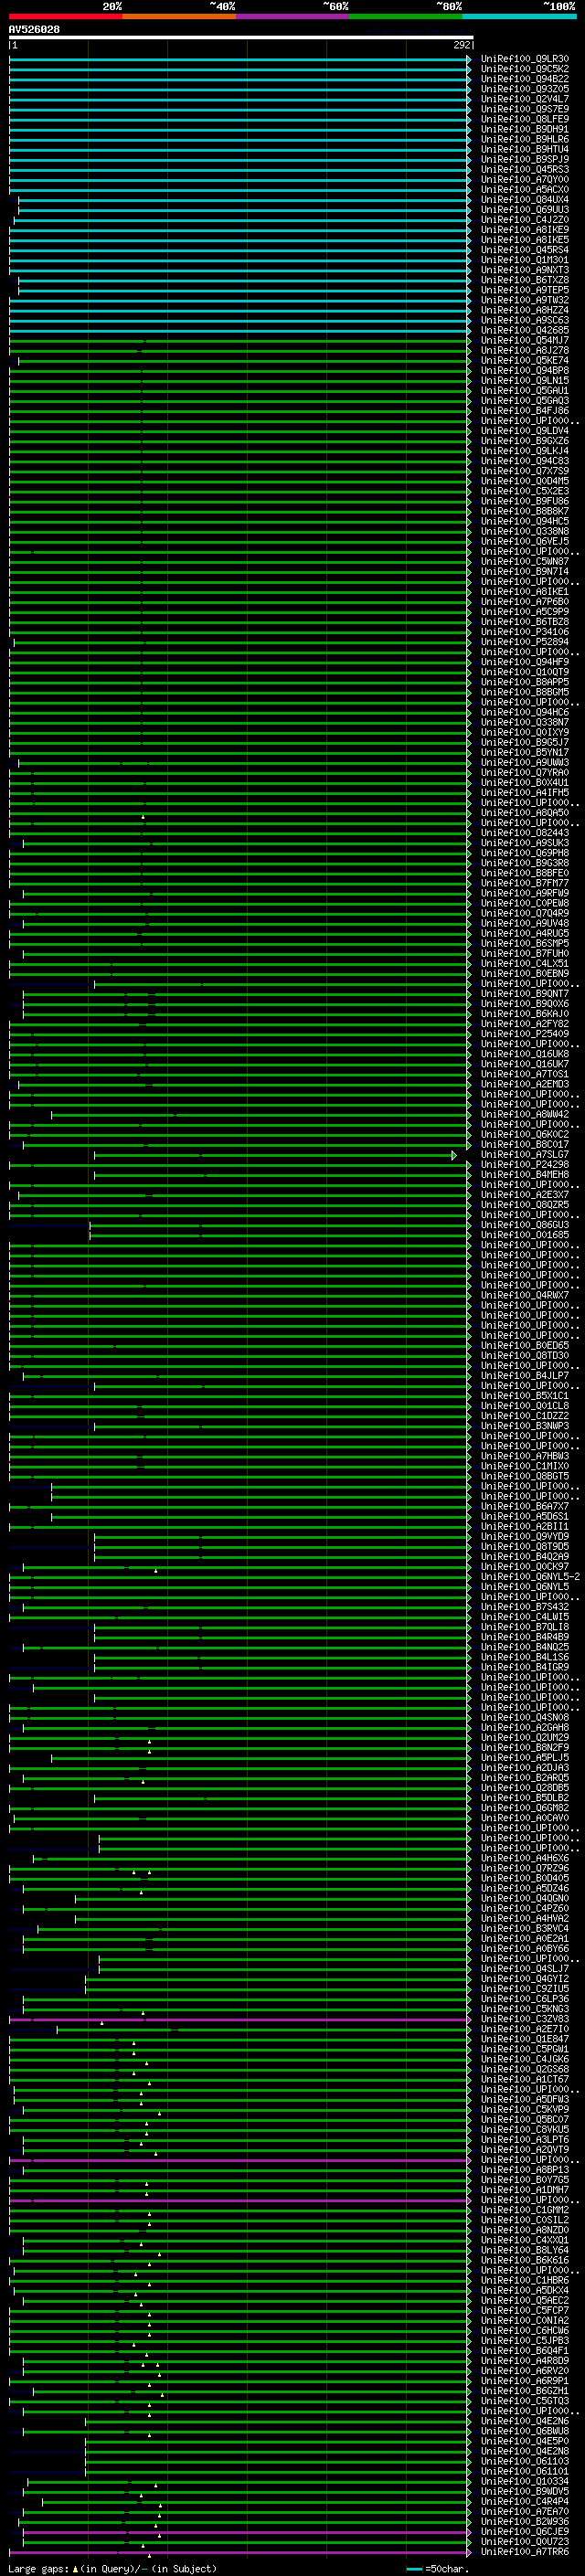Select the UniRef100_B4MEH8 entry
The height and width of the screenshot is (2576, 585).
(x=525, y=1175)
